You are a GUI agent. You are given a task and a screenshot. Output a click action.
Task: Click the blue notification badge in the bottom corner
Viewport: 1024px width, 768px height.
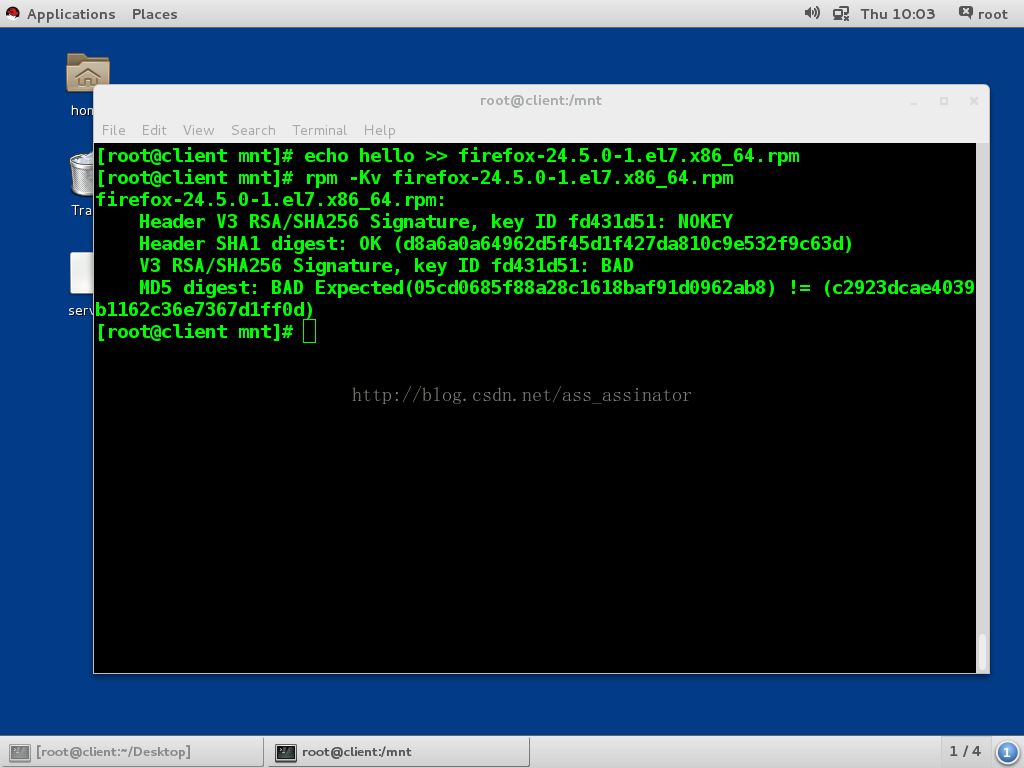pos(1007,752)
